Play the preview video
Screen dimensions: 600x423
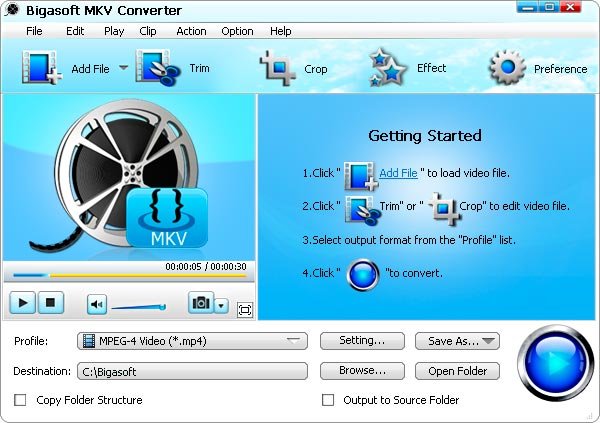(x=23, y=303)
